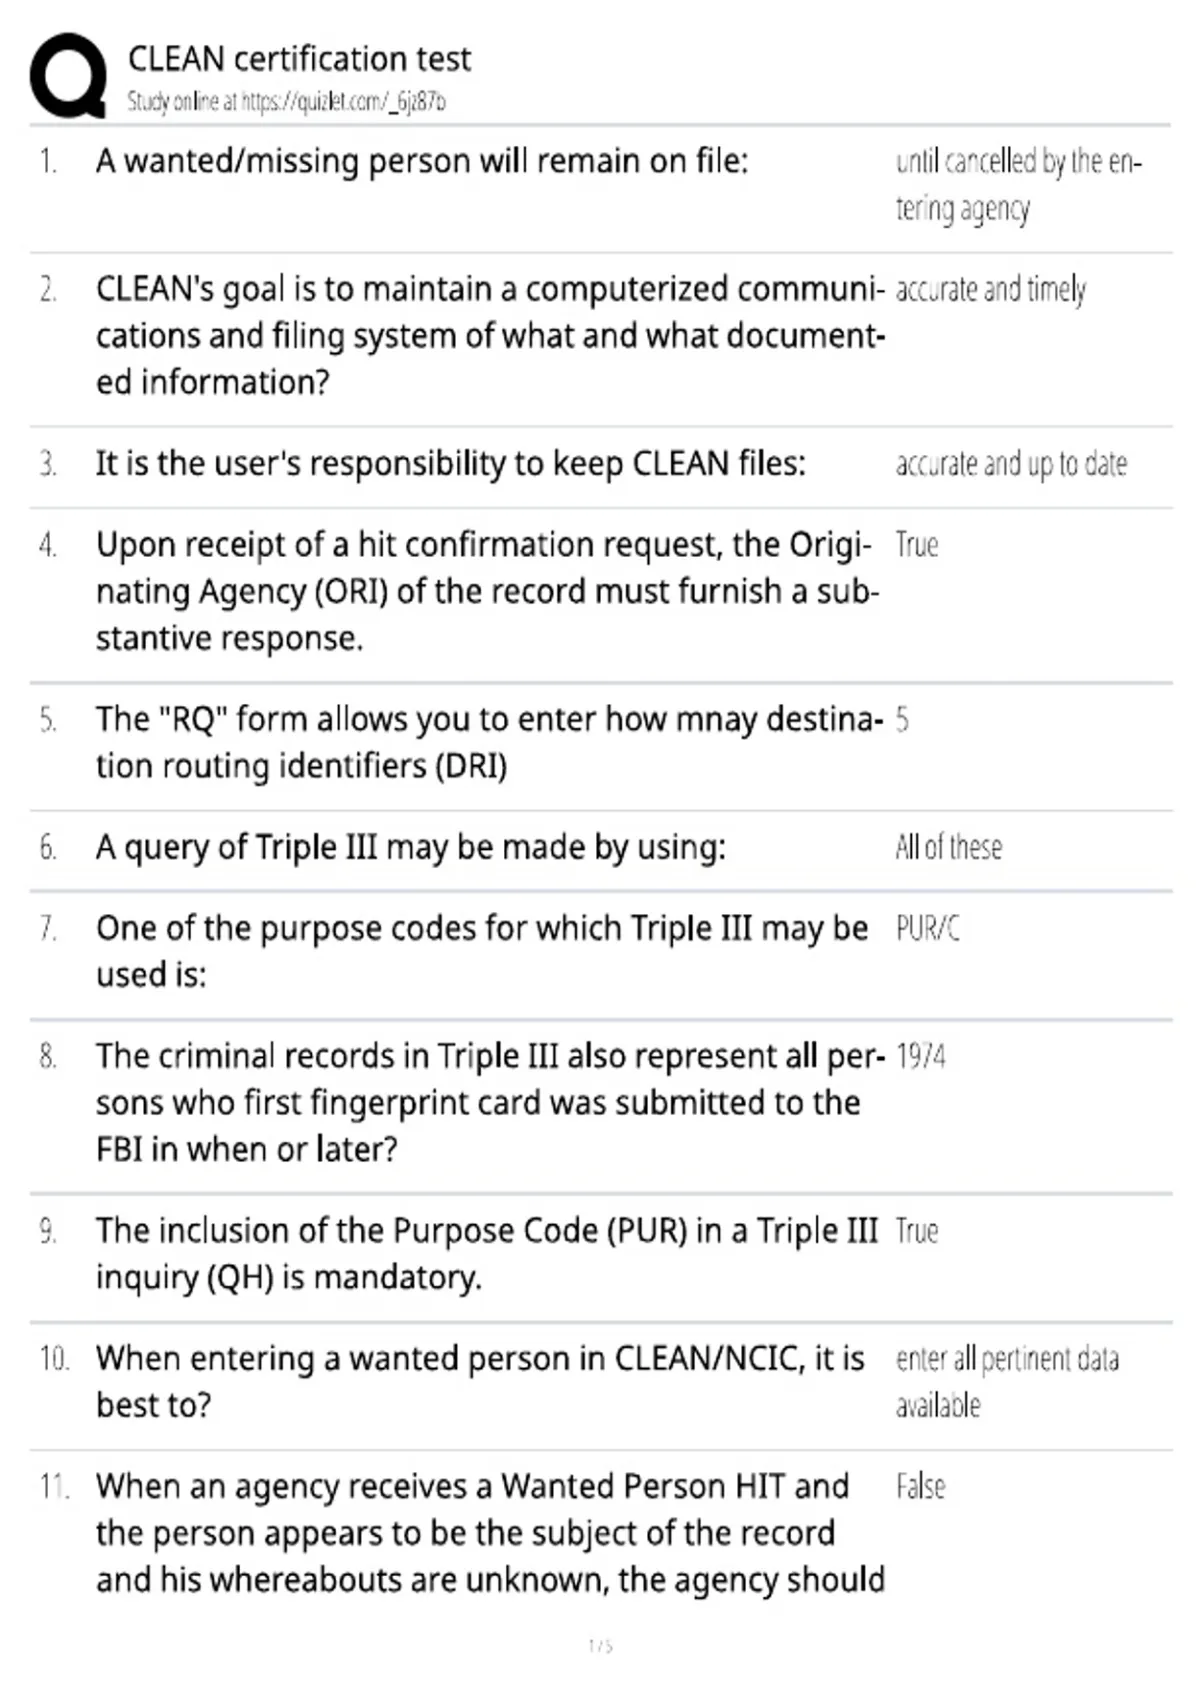Click the 'accurate and up to date' answer

pyautogui.click(x=1011, y=464)
